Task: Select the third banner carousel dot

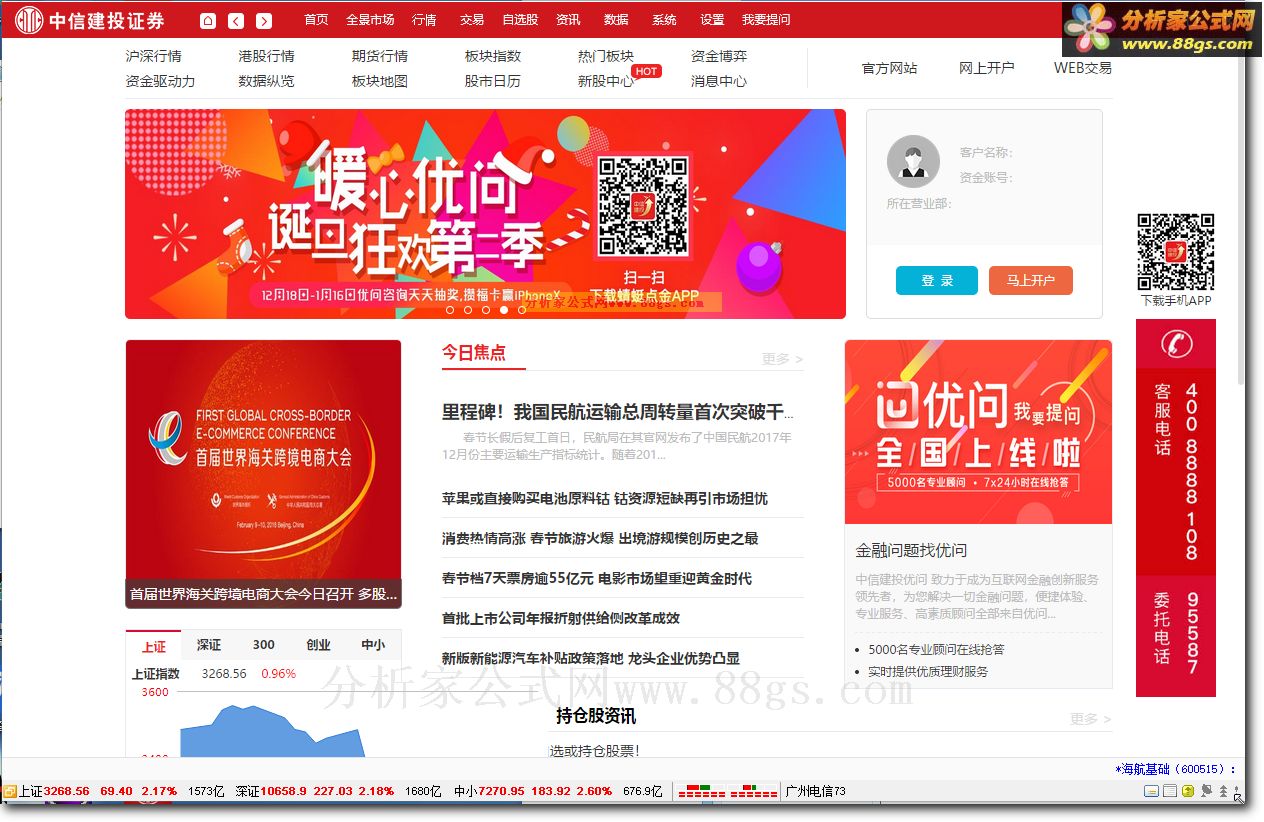Action: [486, 310]
